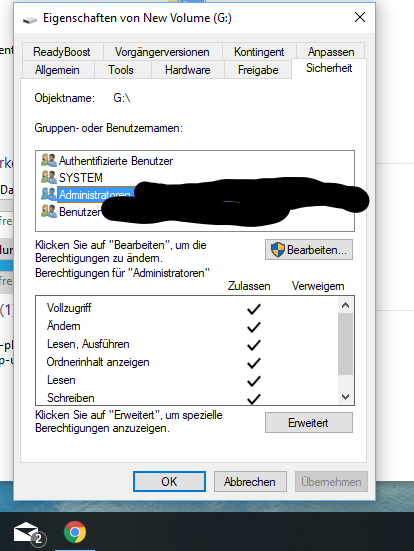
Task: Confirm the dialog with OK
Action: click(169, 481)
